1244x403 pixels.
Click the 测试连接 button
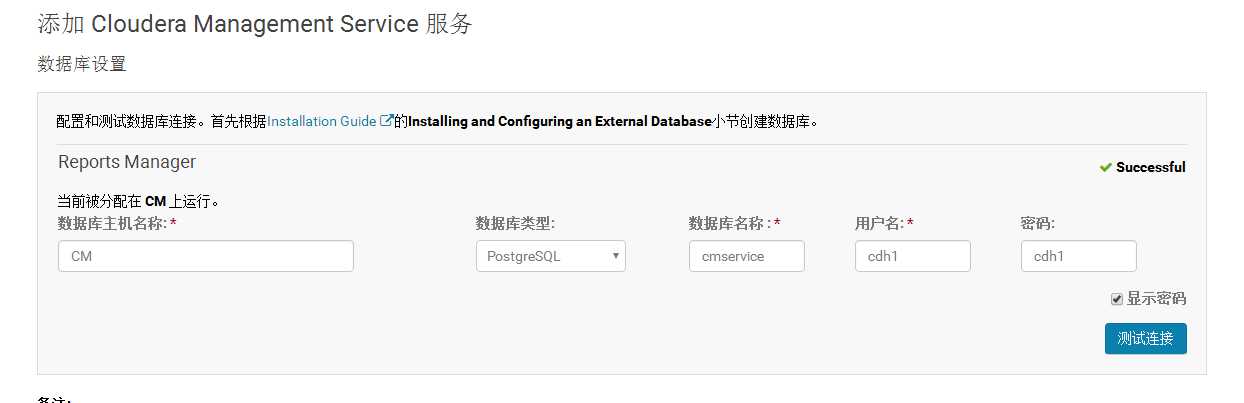pos(1146,338)
